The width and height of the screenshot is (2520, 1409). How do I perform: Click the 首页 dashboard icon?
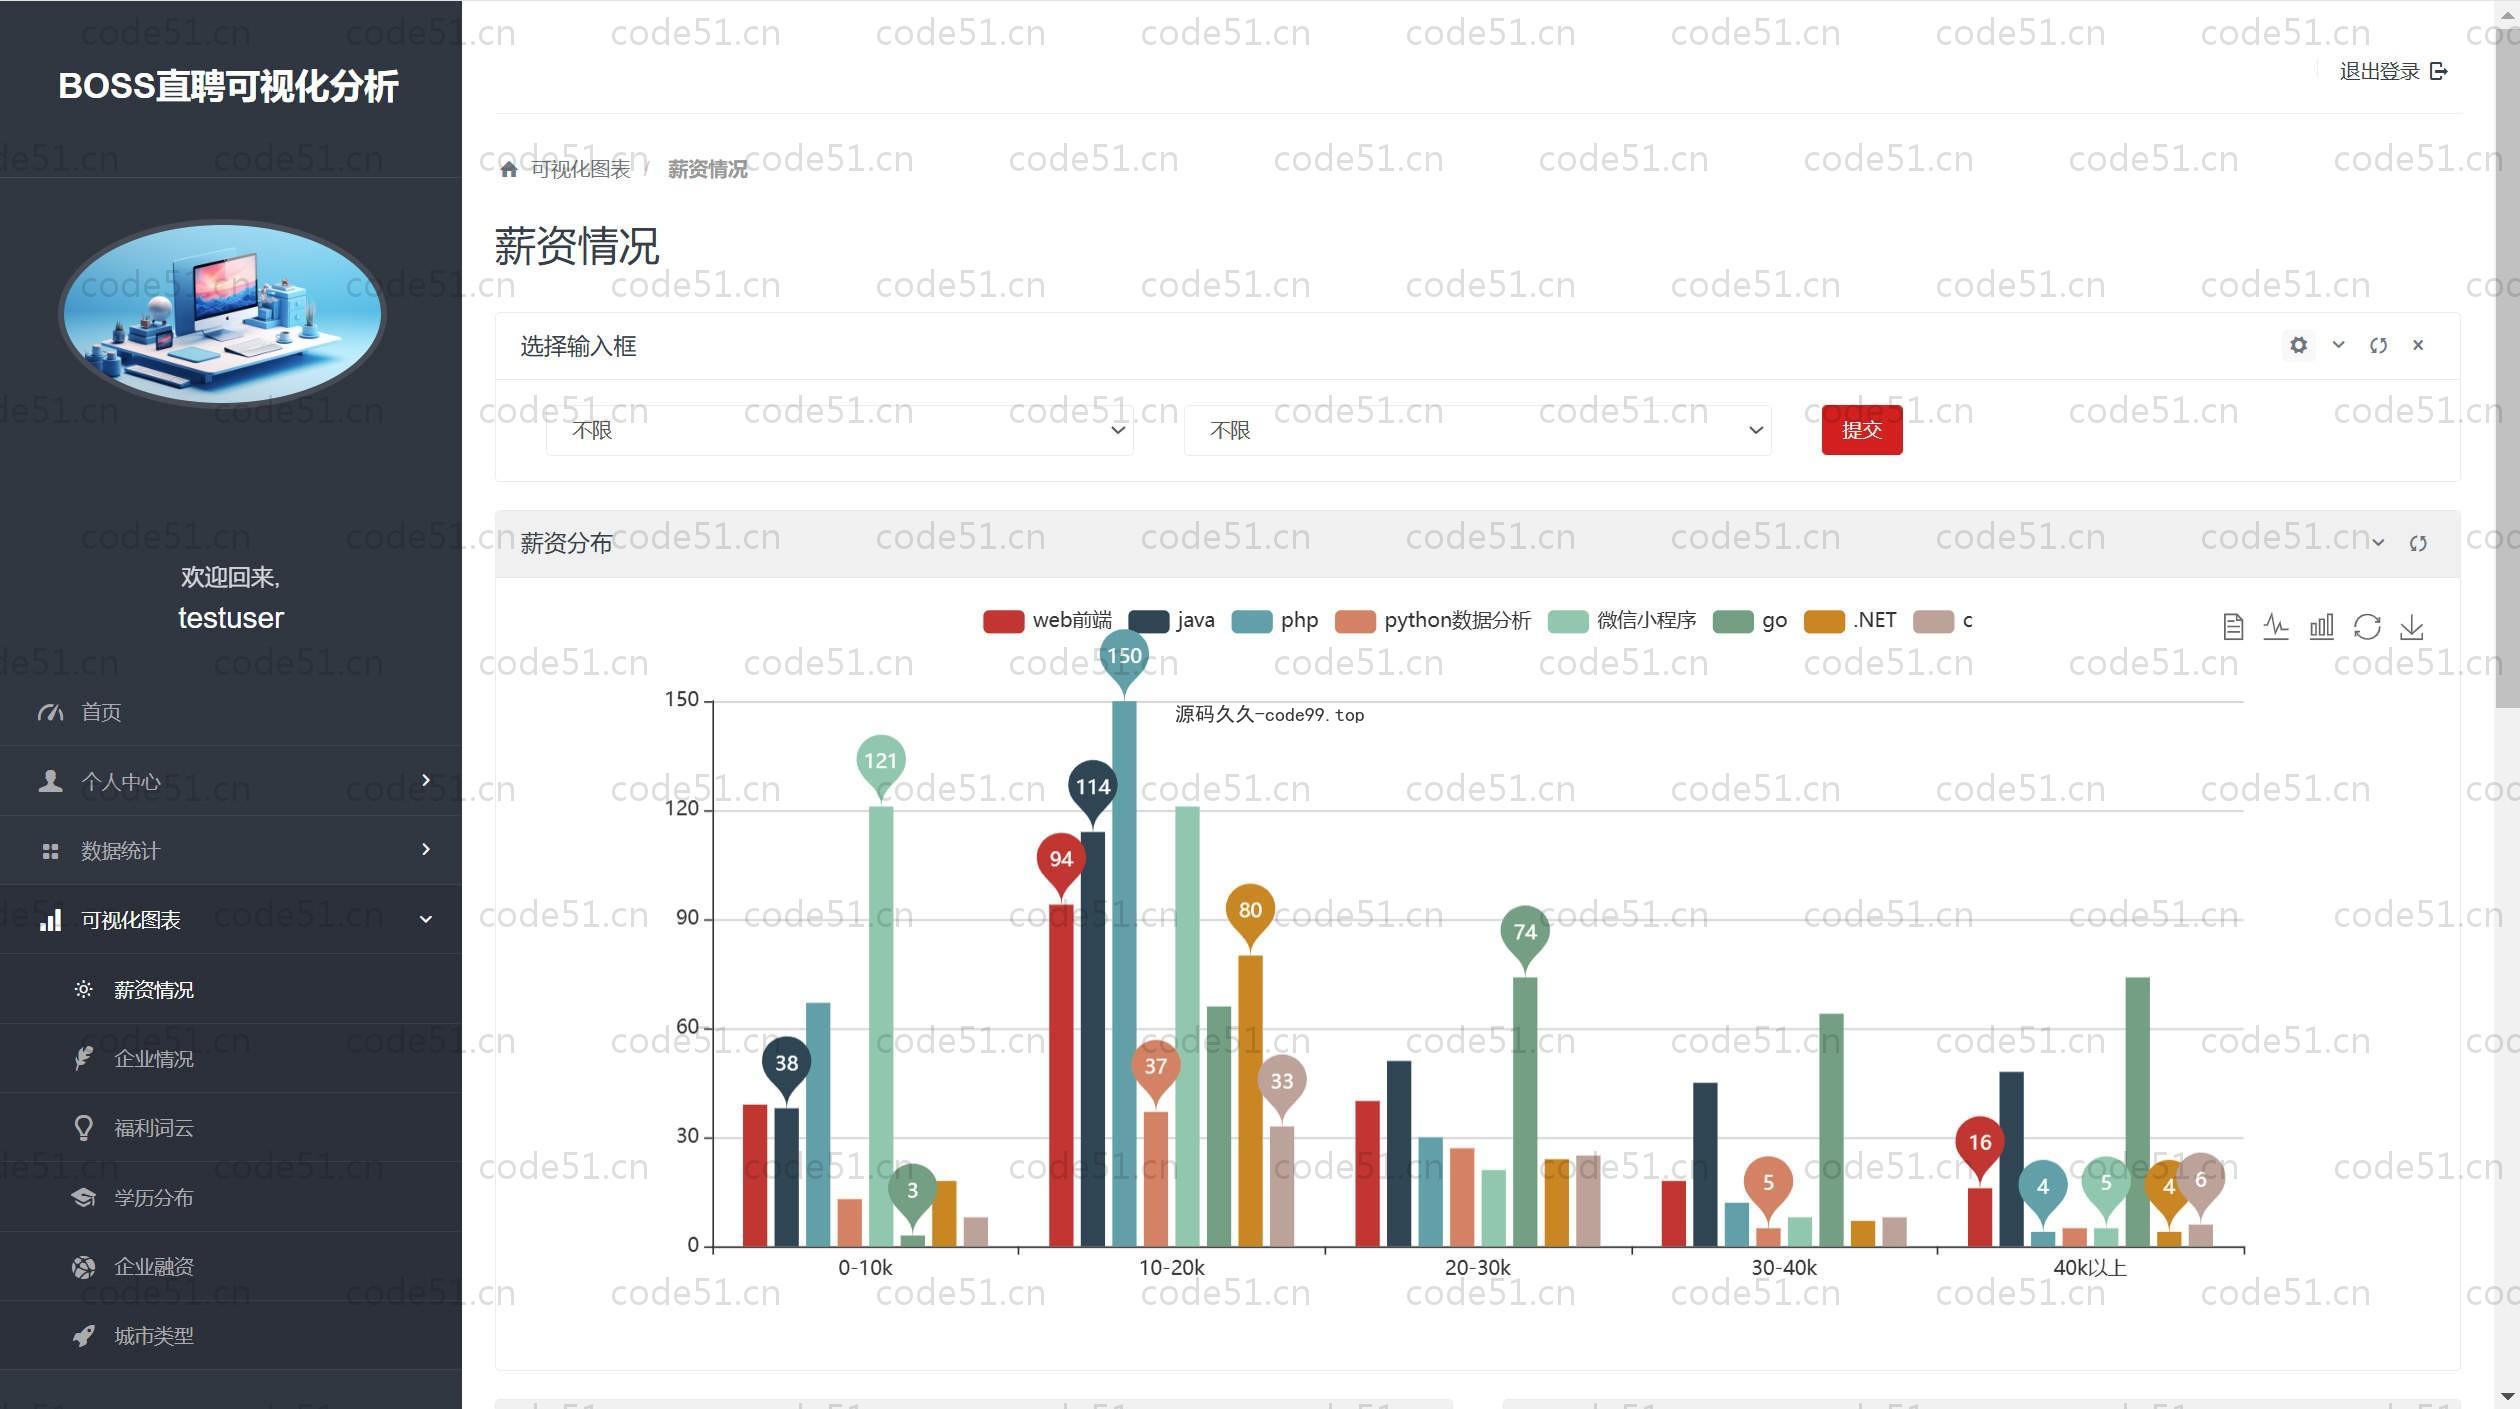pos(50,712)
